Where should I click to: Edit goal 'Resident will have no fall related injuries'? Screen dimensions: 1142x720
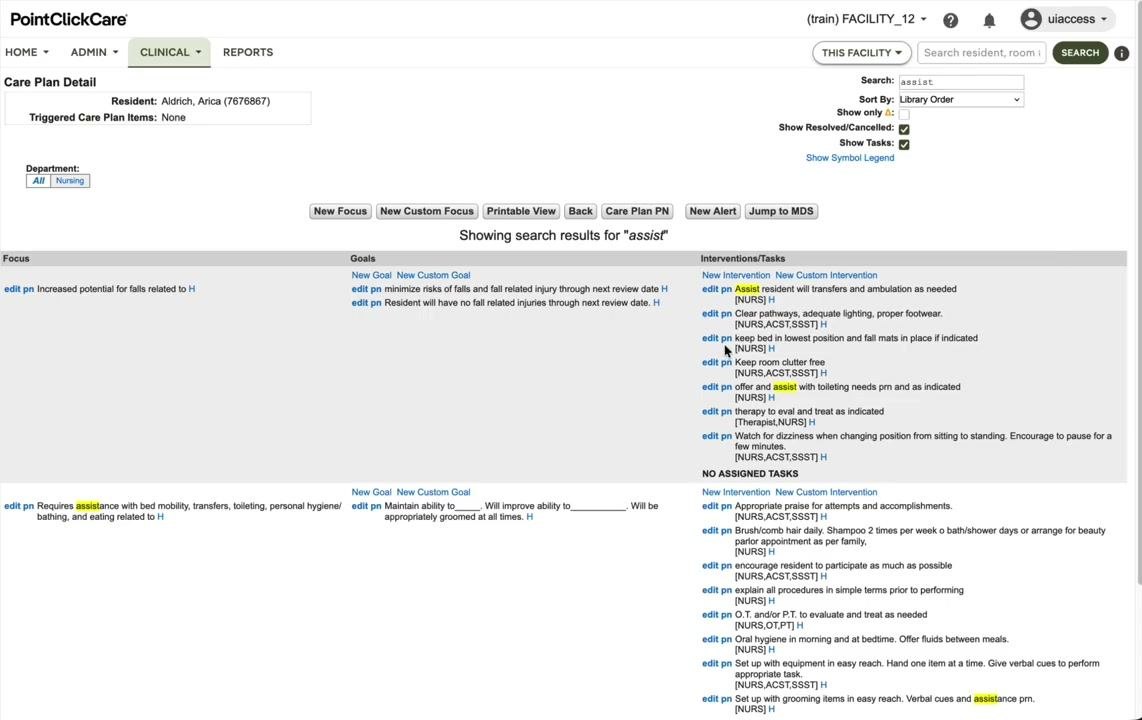click(360, 303)
